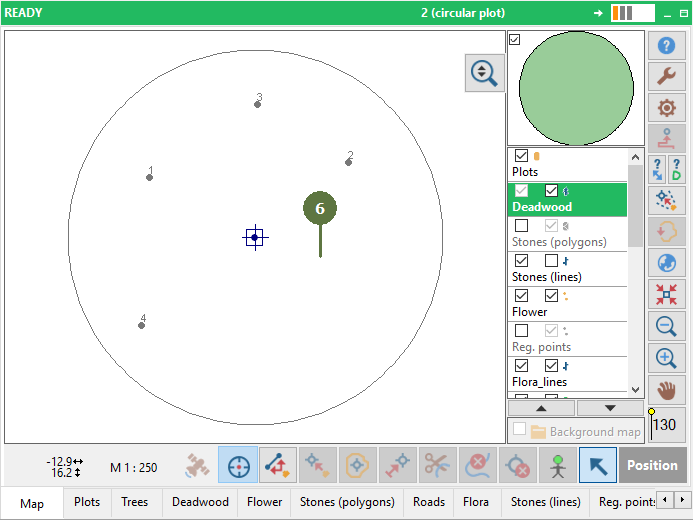Select the line measurement edit tool

(x=278, y=465)
